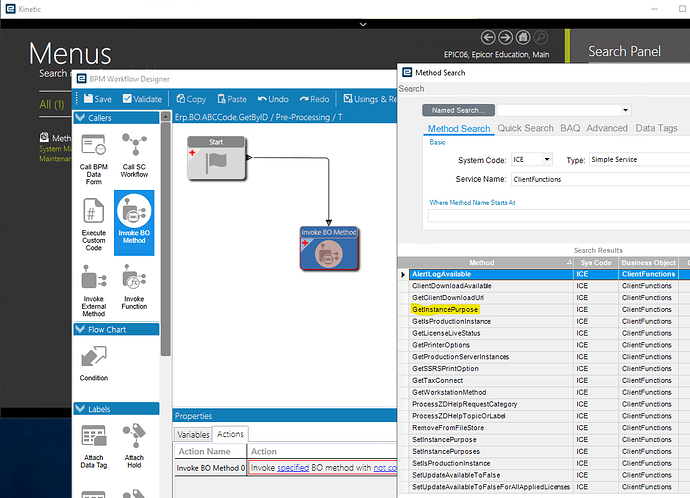Select the GetSSRSPrintOption method row
Image resolution: width=690 pixels, height=498 pixels.
(x=544, y=369)
